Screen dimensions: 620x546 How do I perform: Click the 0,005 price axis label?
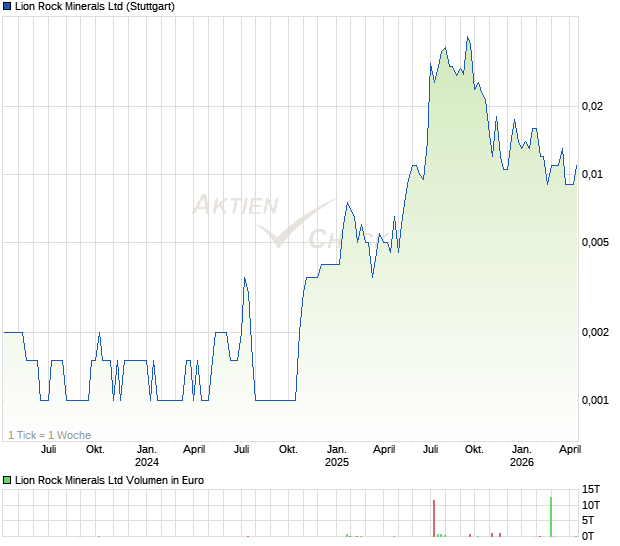click(595, 242)
